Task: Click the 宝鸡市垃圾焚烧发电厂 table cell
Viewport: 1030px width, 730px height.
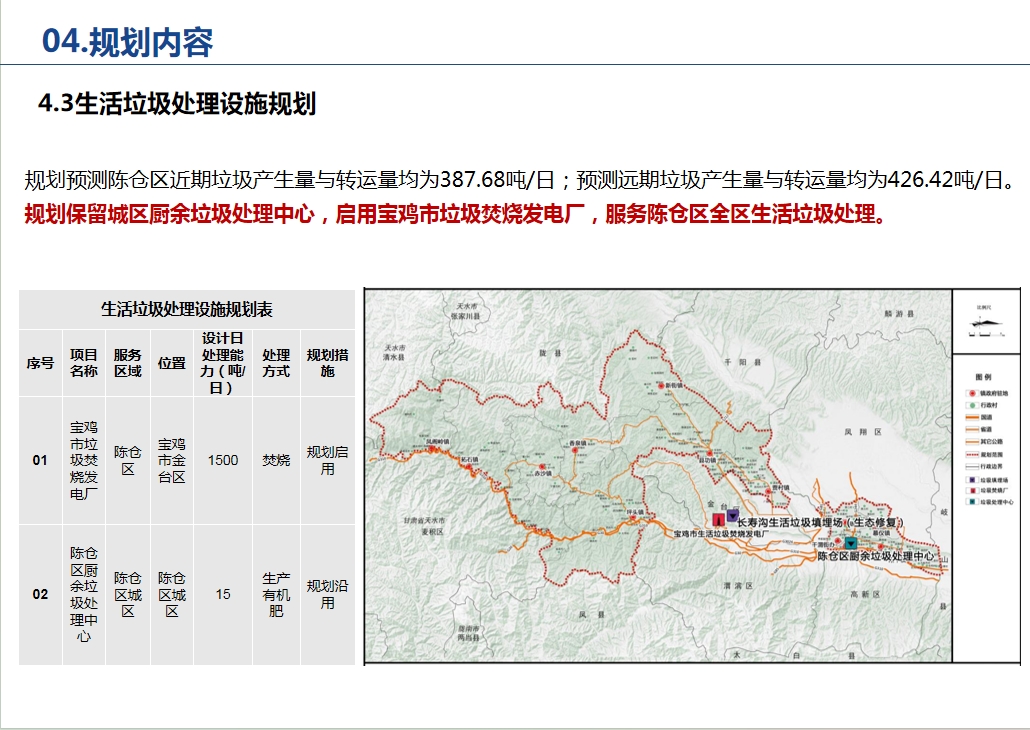Action: [x=83, y=460]
